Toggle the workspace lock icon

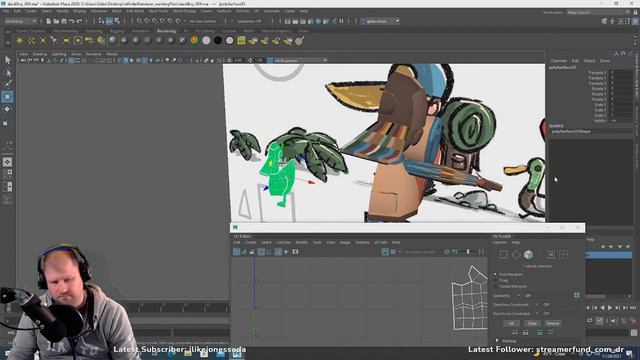[x=635, y=12]
